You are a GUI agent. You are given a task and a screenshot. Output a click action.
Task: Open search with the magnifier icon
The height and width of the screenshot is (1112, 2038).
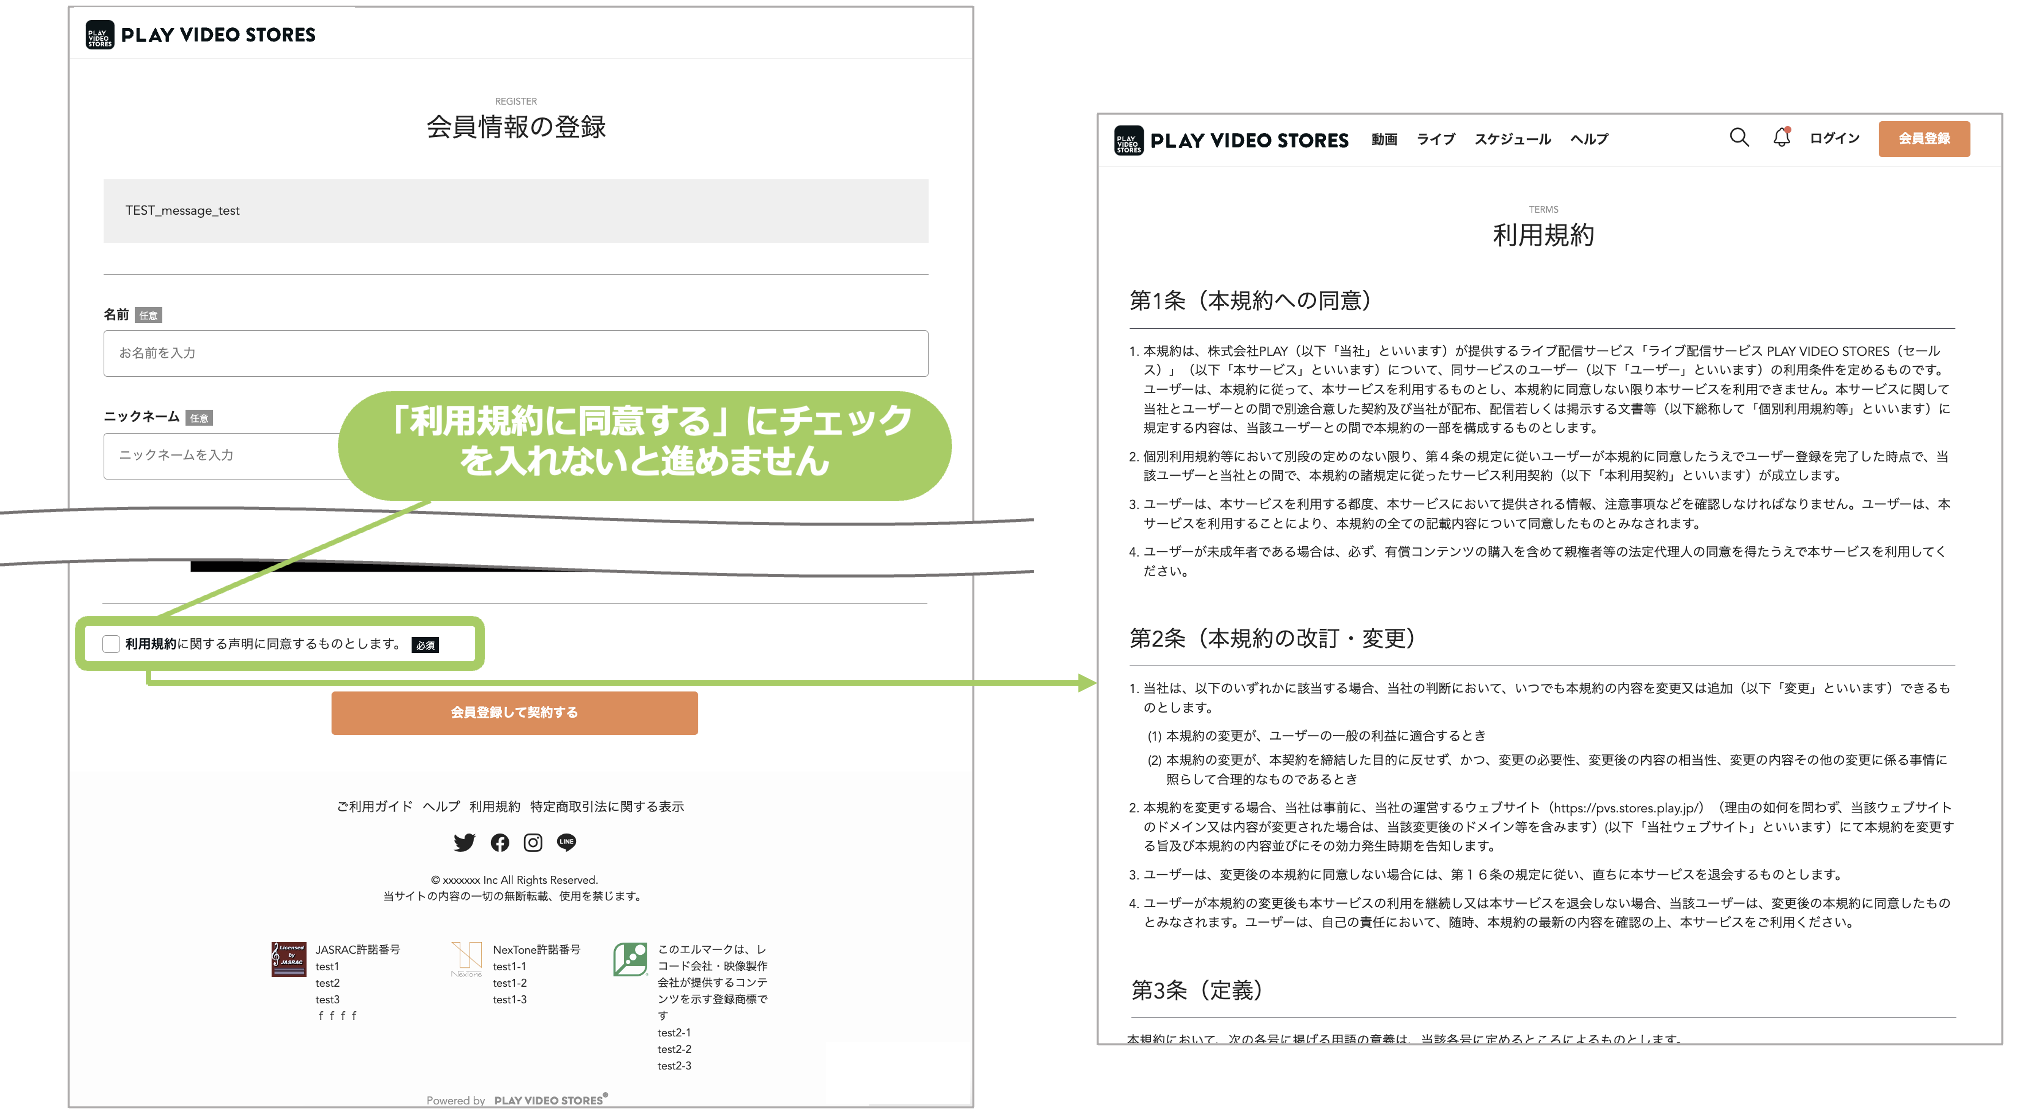click(1739, 138)
